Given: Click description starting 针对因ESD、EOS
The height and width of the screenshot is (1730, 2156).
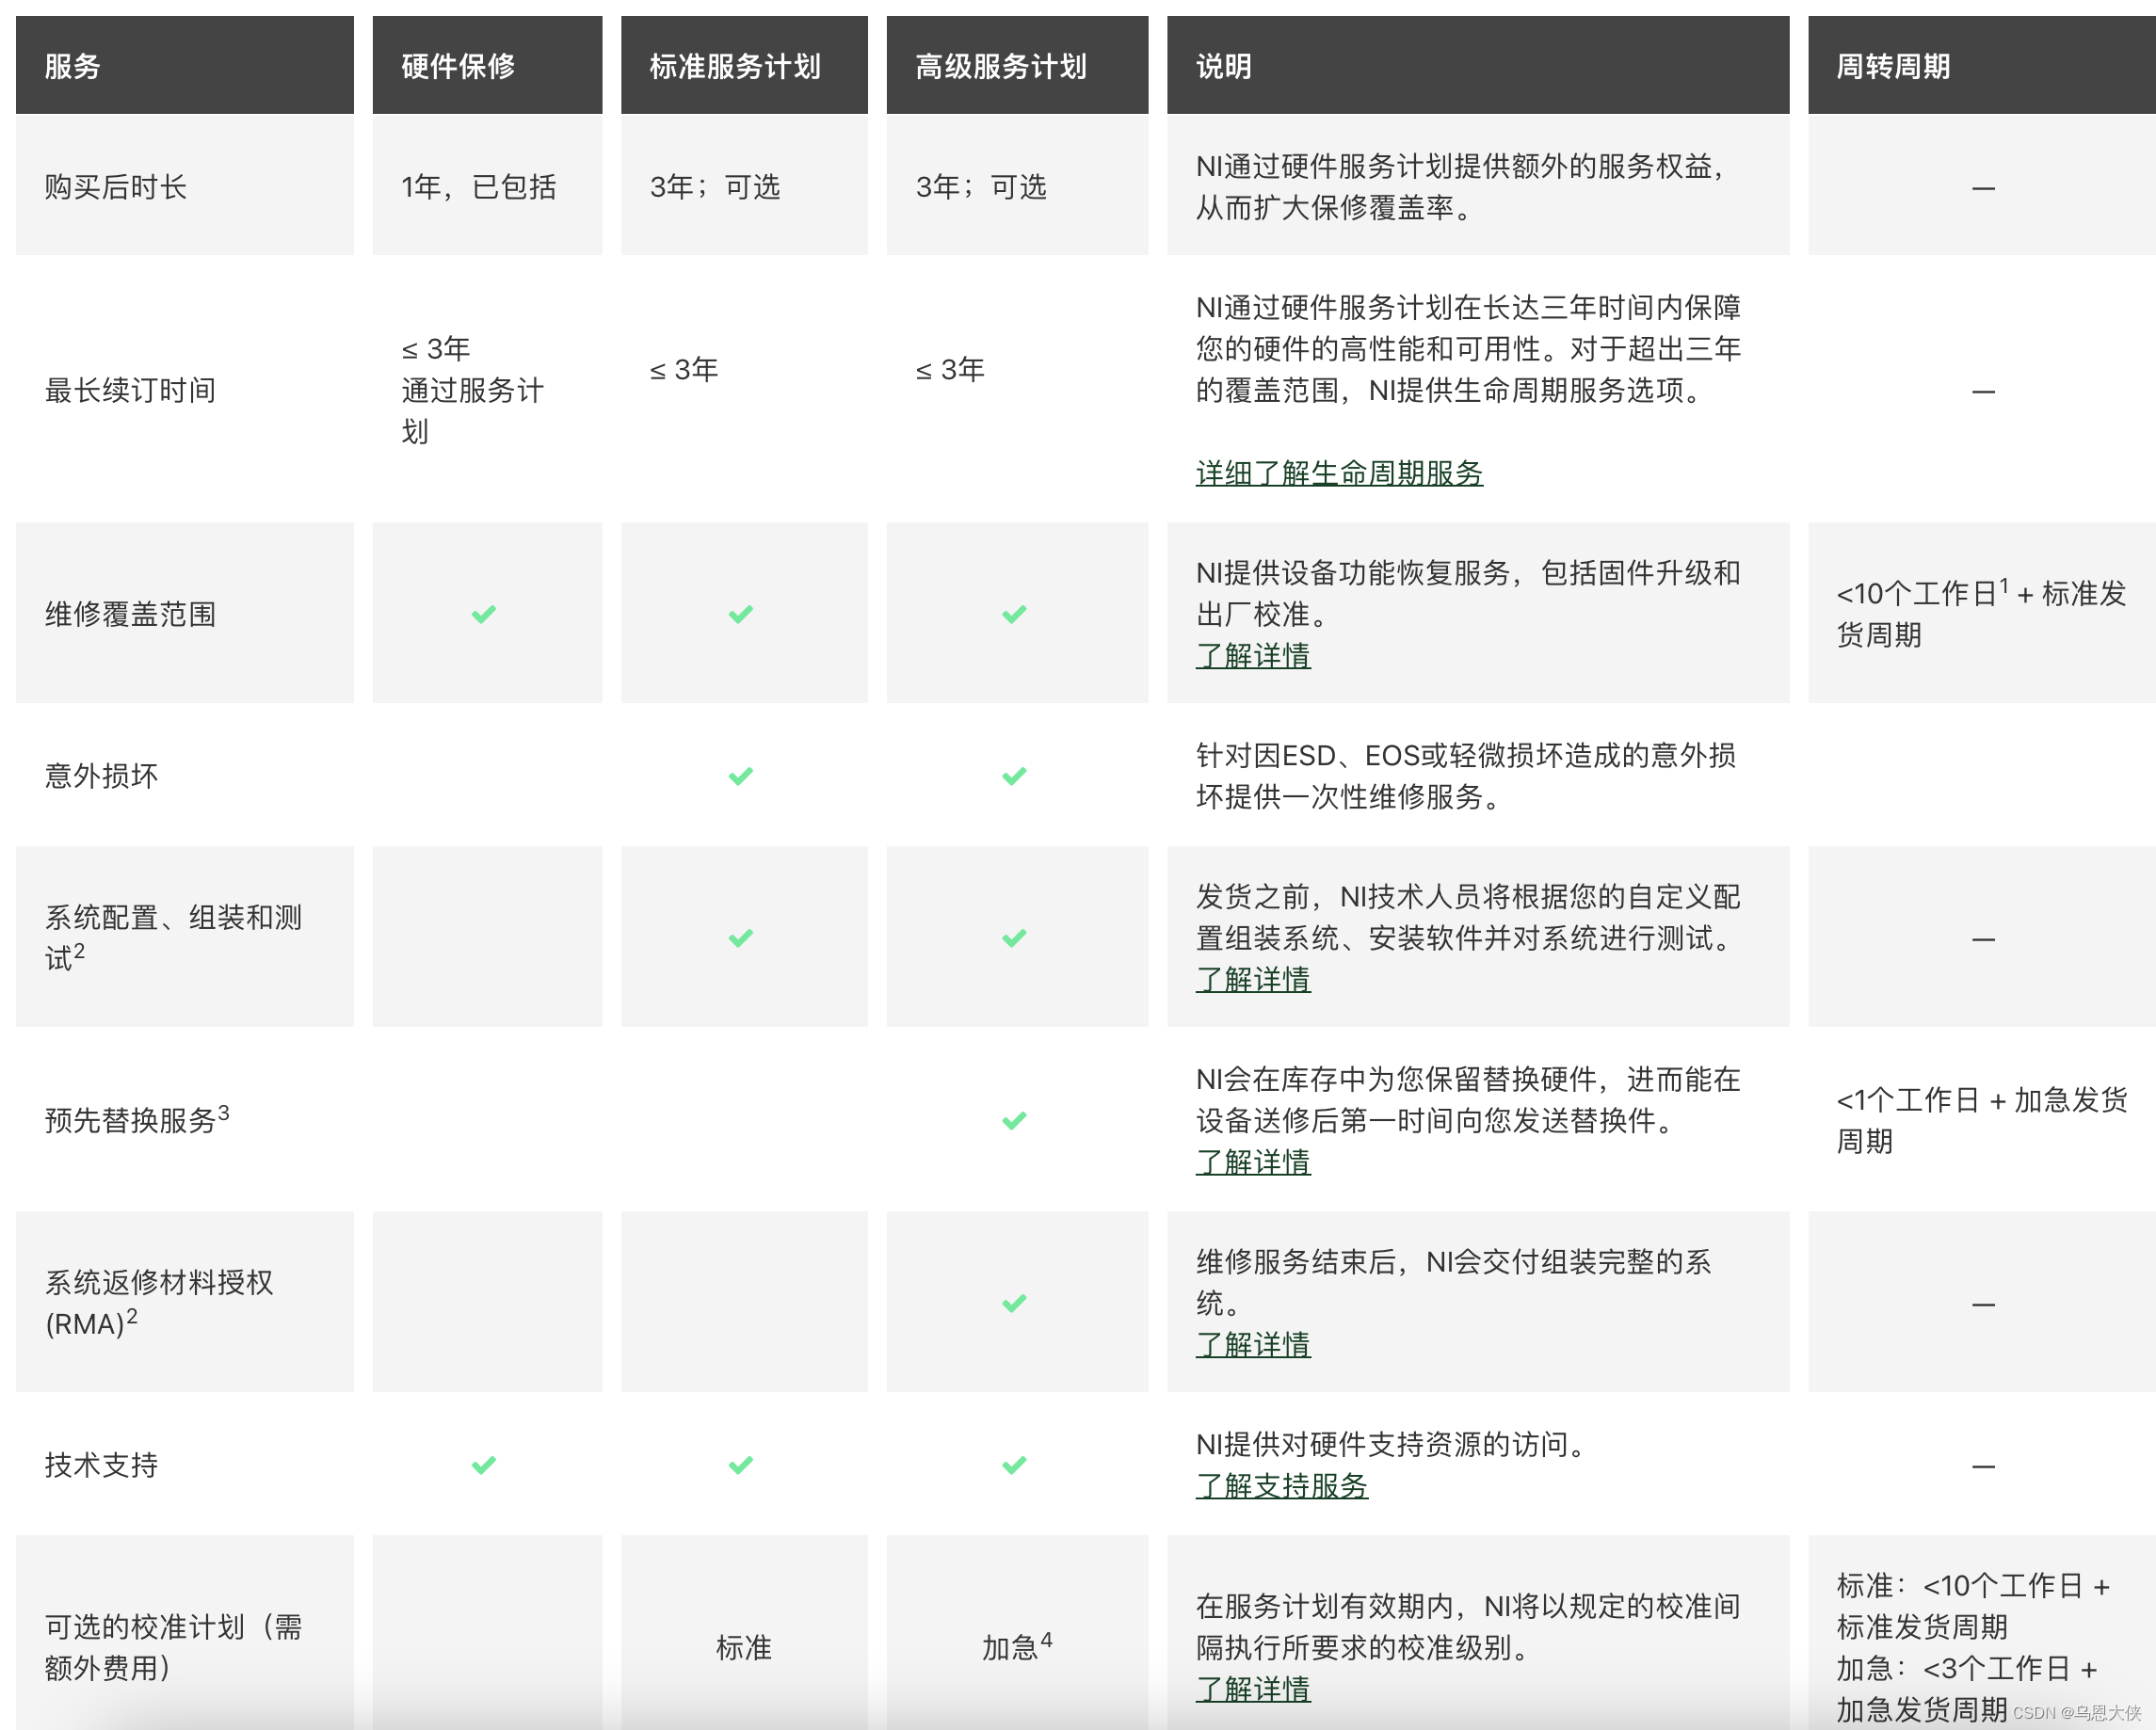Looking at the screenshot, I should (1466, 776).
